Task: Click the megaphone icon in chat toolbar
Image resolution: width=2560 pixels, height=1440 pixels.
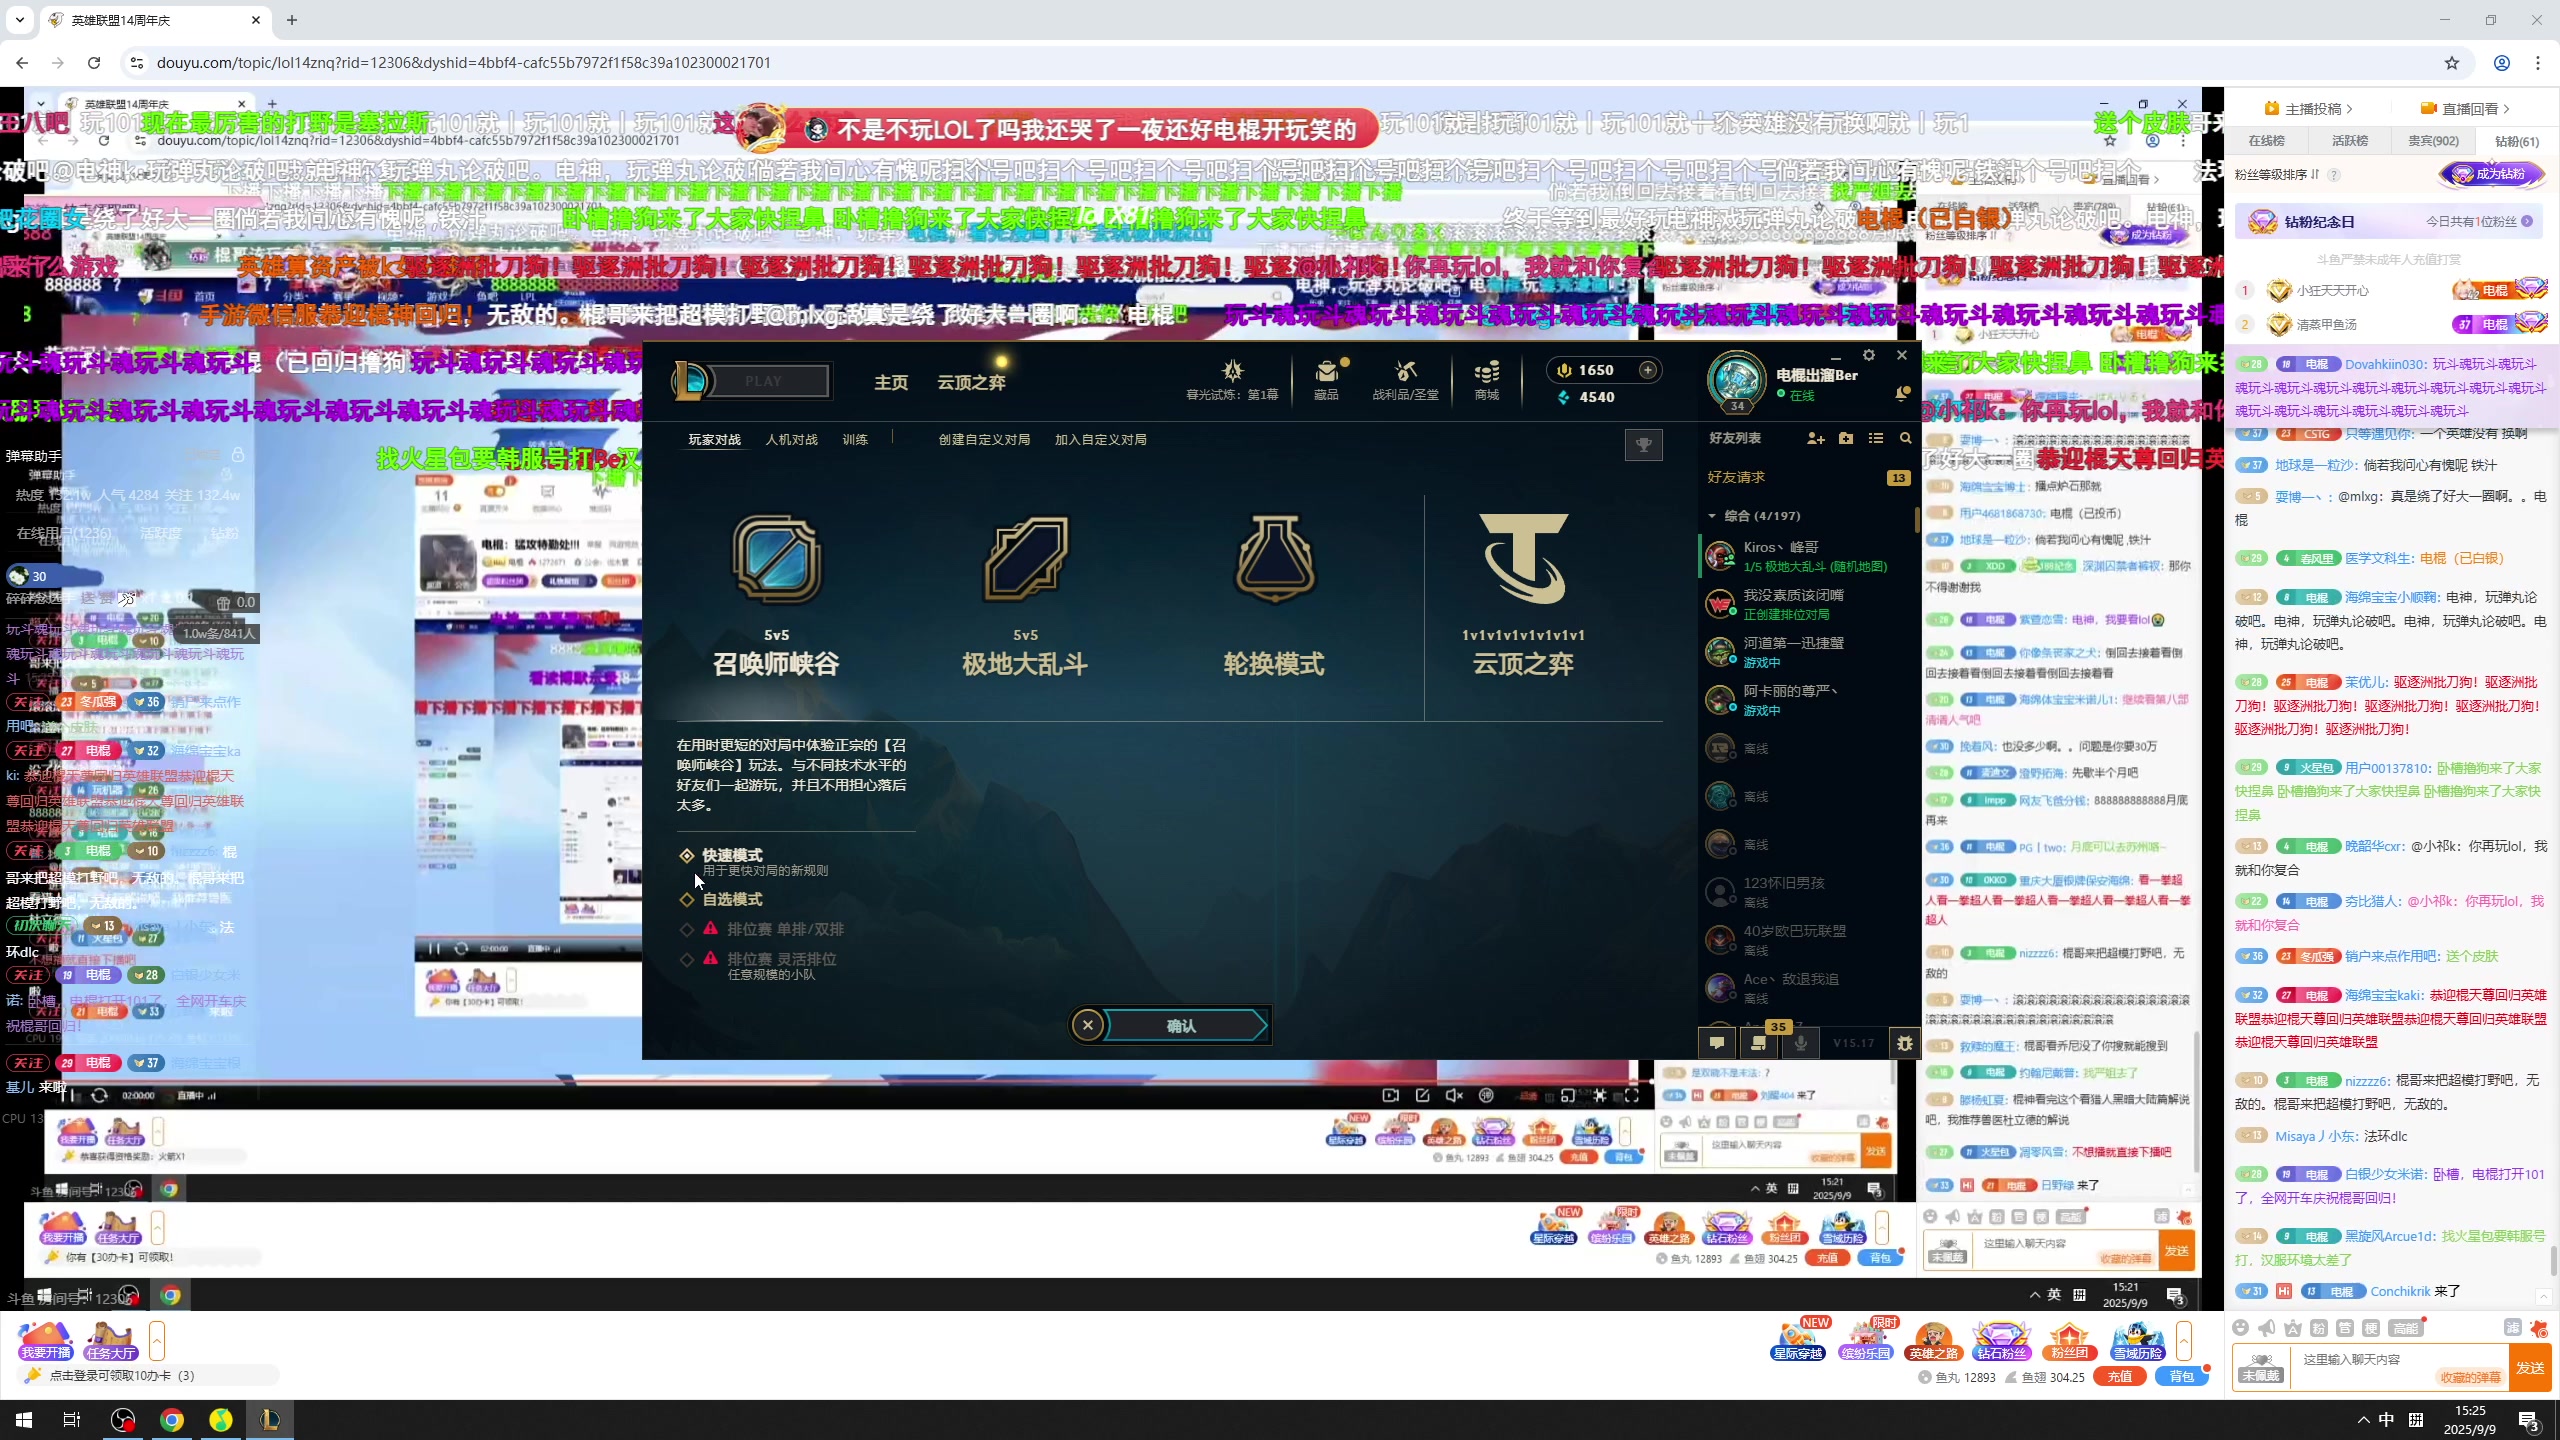Action: tap(2266, 1328)
